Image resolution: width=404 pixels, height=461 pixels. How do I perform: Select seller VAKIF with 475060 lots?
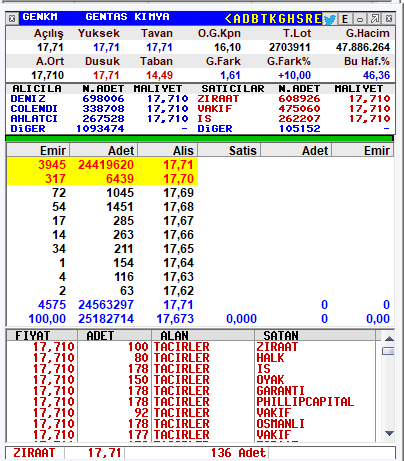click(293, 109)
